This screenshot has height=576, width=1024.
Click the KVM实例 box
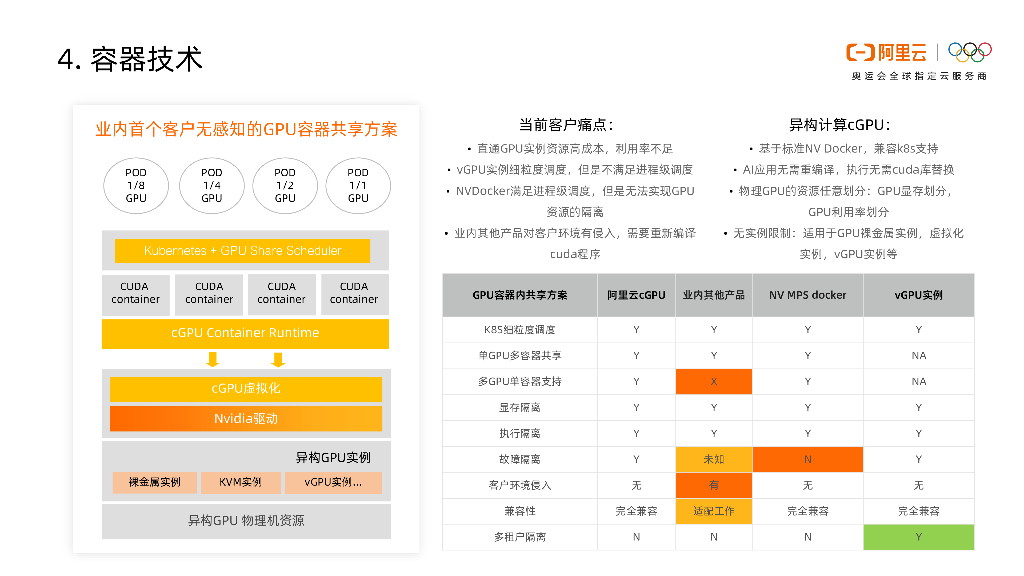click(240, 483)
